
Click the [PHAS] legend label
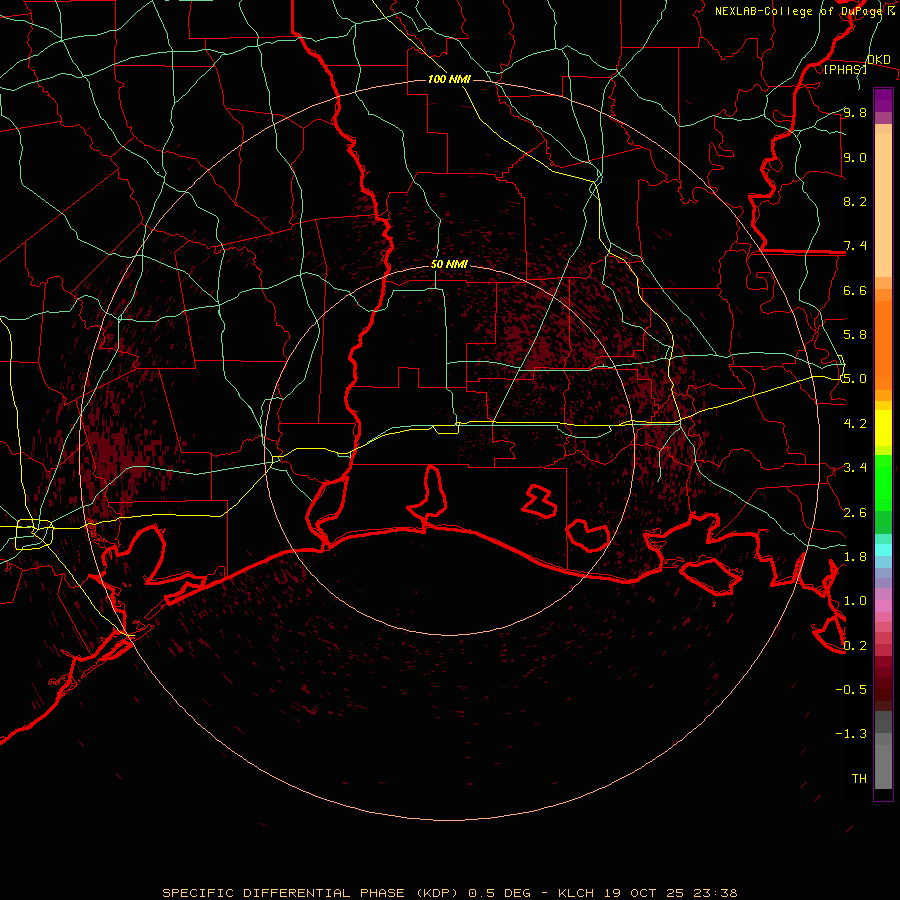pos(845,69)
